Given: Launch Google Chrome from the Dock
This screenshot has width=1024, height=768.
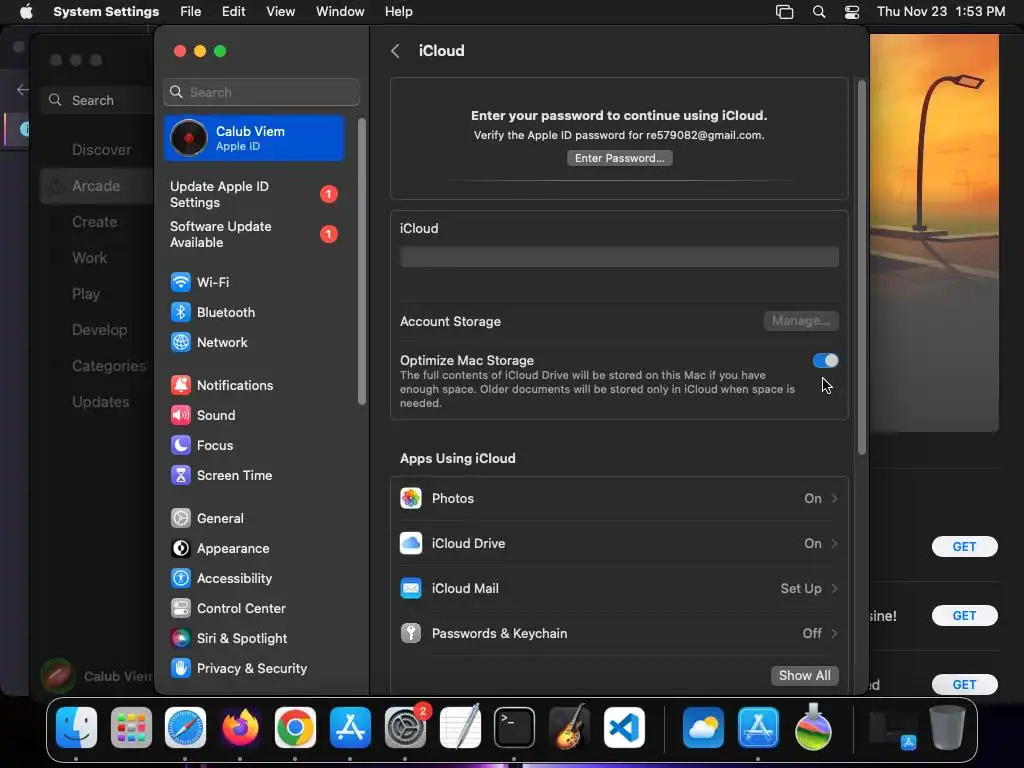Looking at the screenshot, I should click(x=295, y=728).
